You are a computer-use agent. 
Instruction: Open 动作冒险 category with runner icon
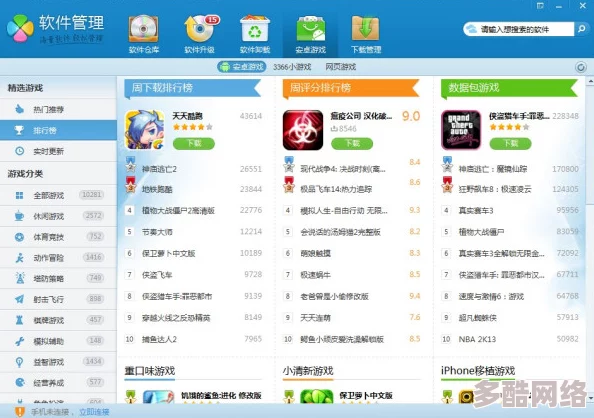pos(58,258)
